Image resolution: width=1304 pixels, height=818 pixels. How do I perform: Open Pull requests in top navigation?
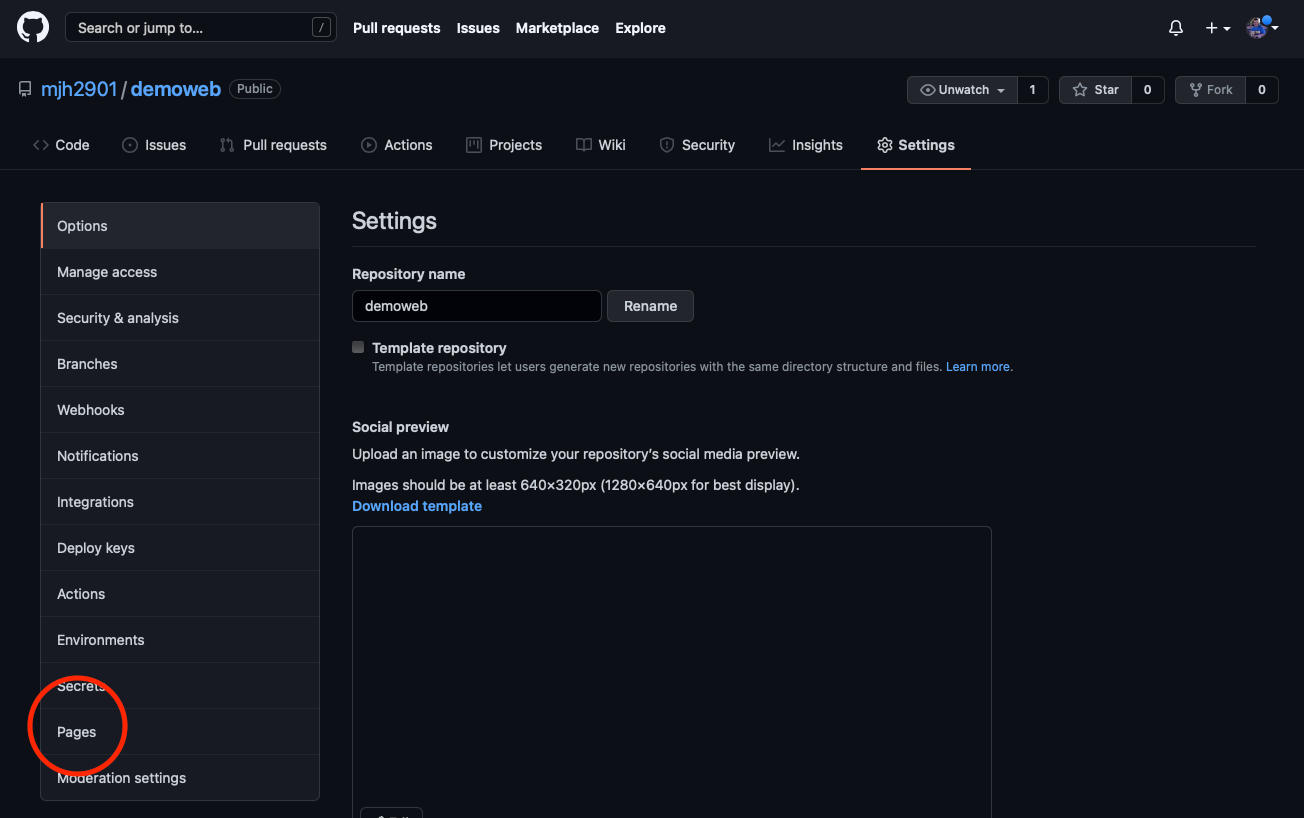point(396,28)
